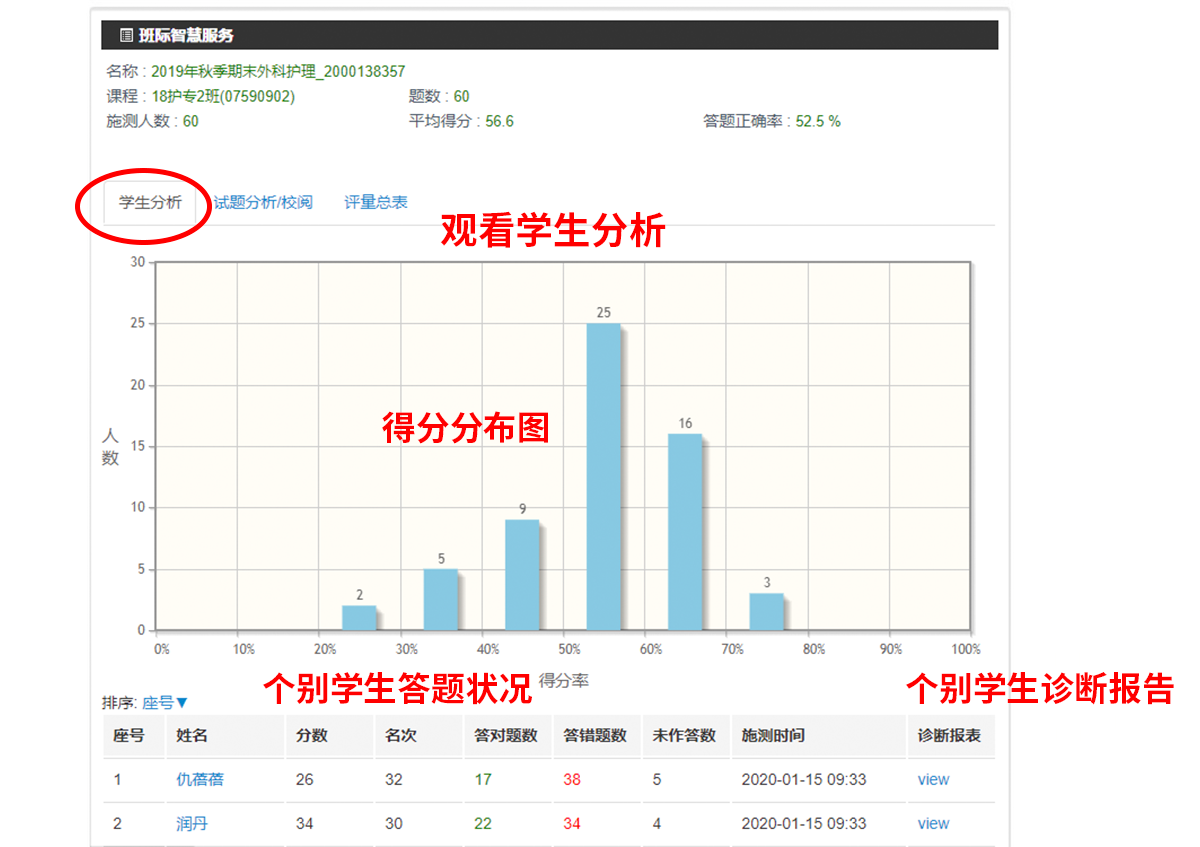
Task: Switch to the 试题分析/校阅 tab
Action: coord(263,202)
